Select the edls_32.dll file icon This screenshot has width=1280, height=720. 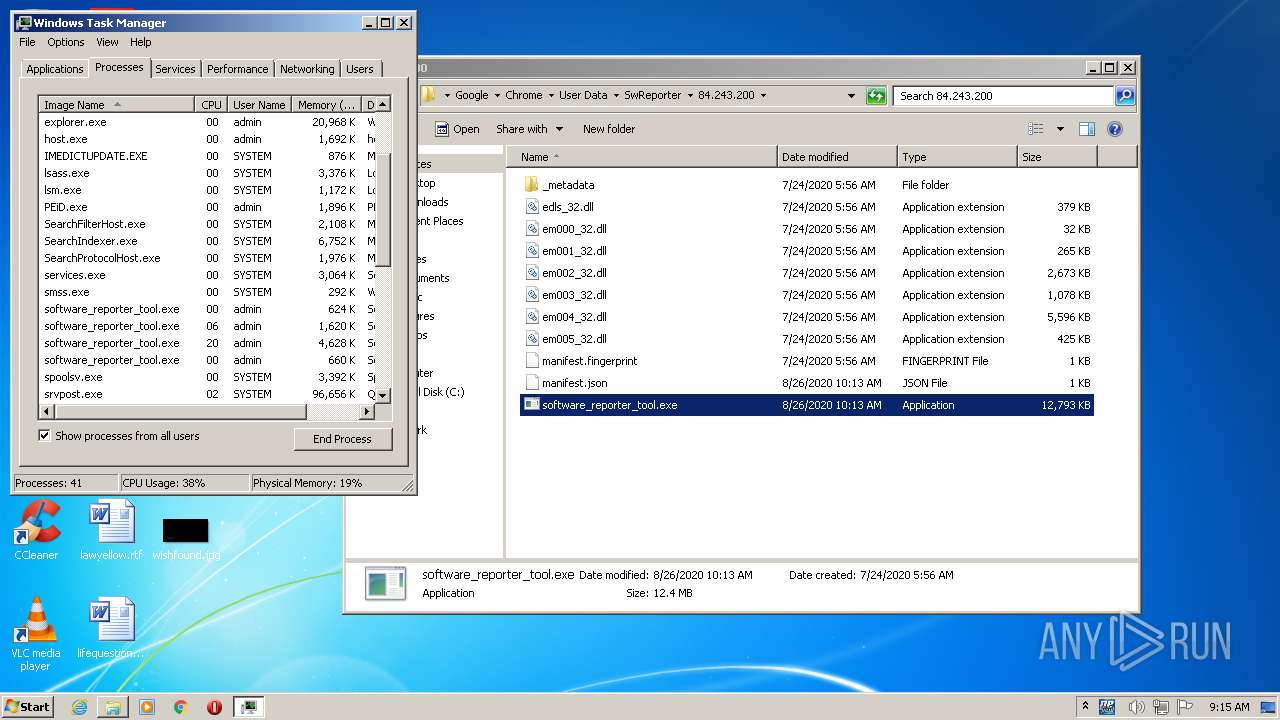[x=532, y=207]
